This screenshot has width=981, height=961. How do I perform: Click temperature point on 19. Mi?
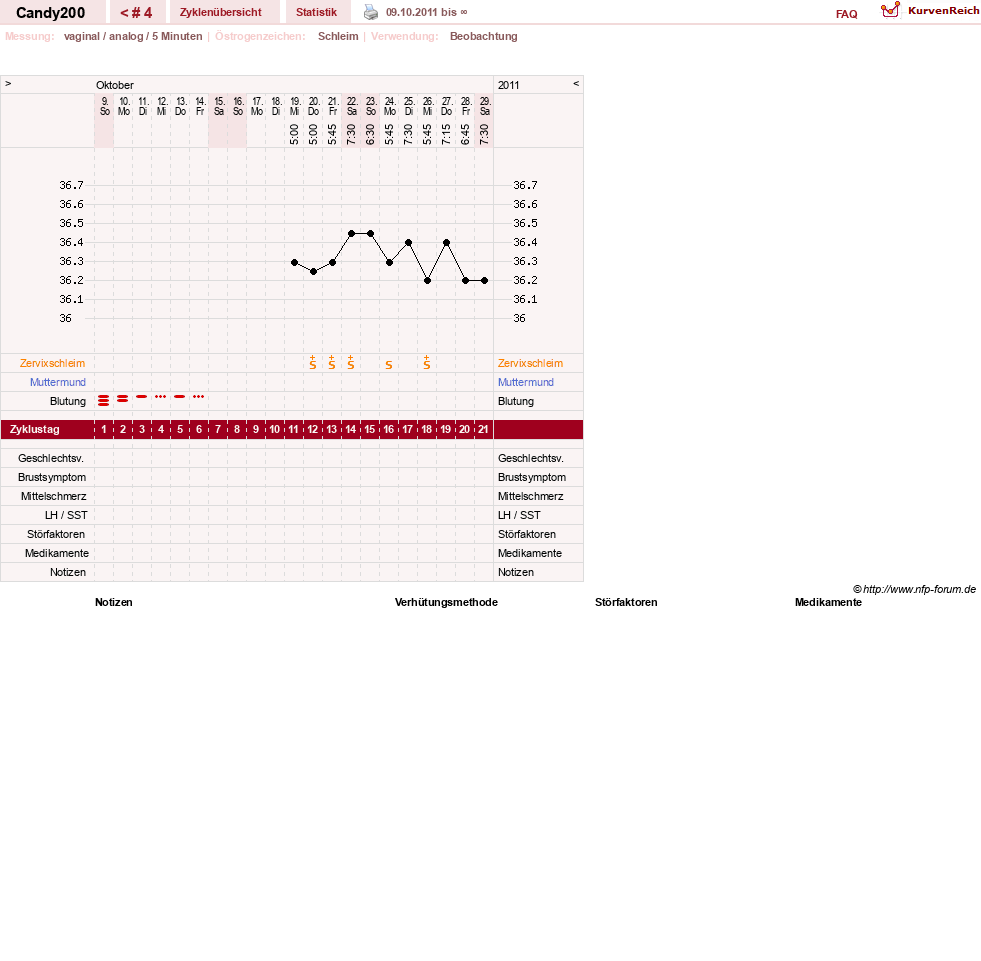[295, 263]
